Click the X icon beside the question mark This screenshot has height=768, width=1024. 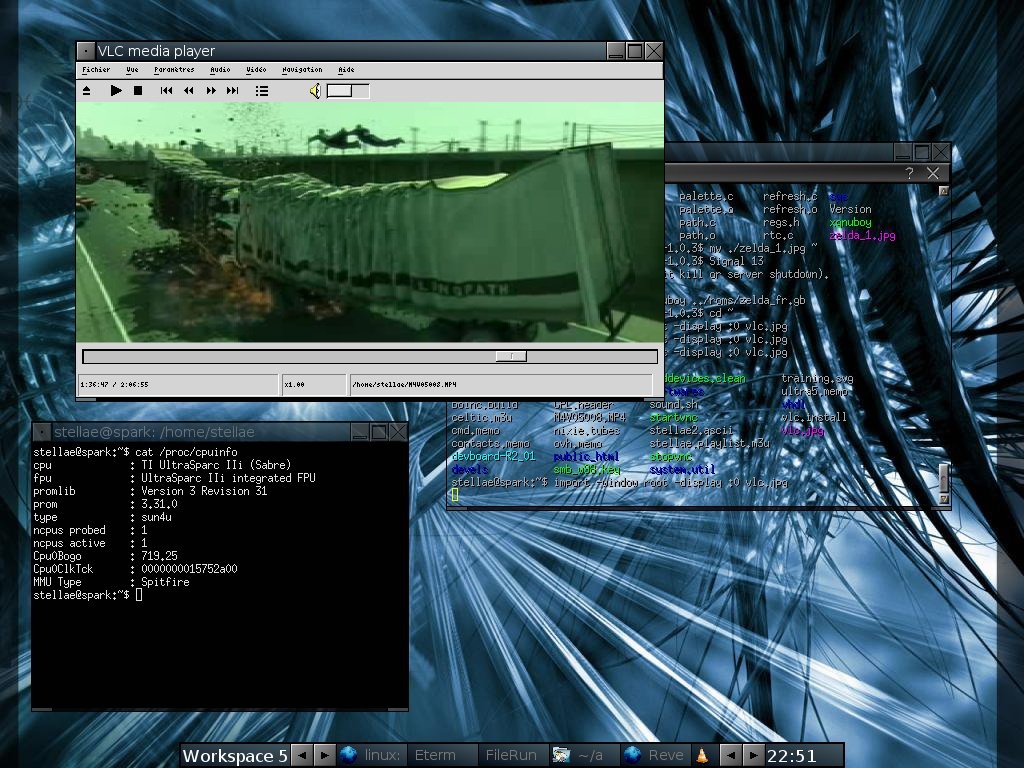(933, 173)
